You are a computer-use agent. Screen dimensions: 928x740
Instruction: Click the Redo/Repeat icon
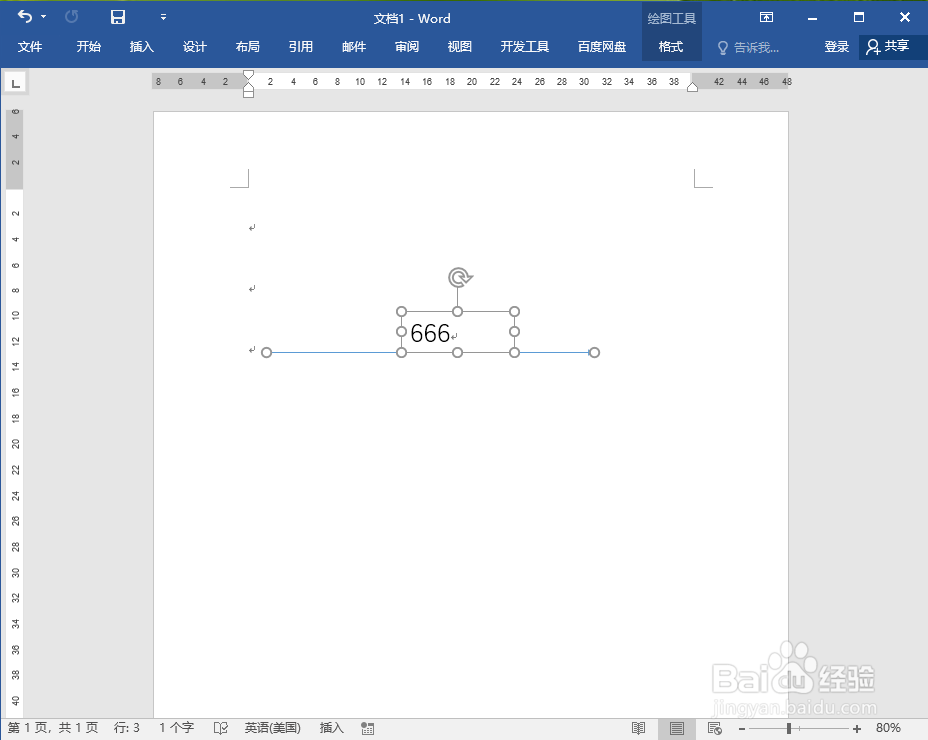[x=72, y=17]
